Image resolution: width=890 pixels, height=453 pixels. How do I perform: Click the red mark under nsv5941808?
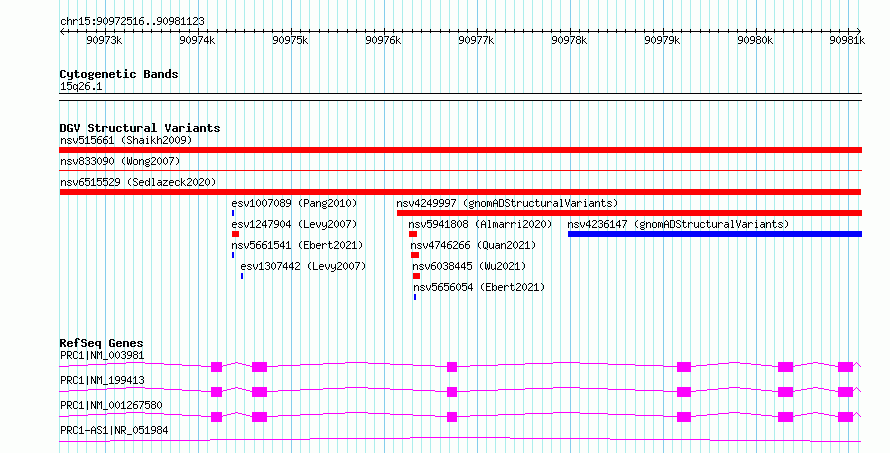(413, 234)
